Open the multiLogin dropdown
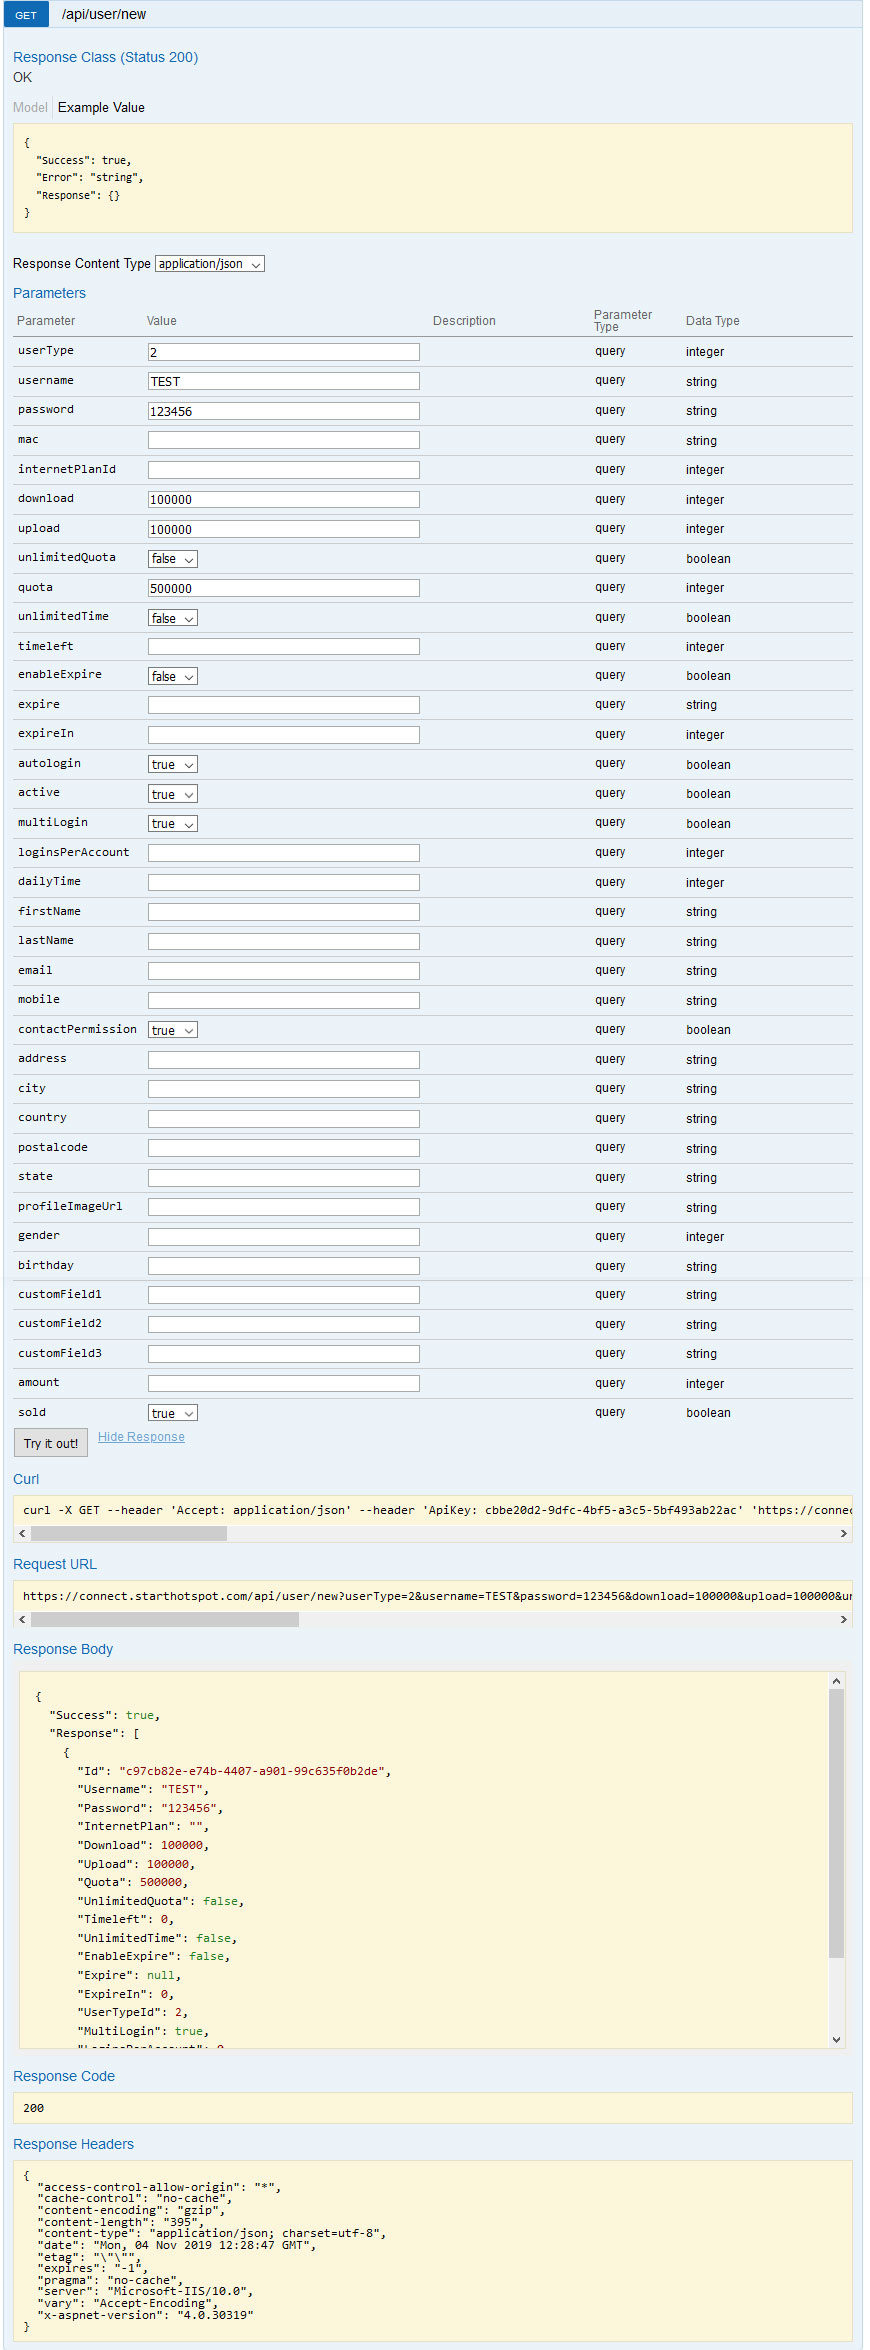870x2350 pixels. (x=173, y=824)
